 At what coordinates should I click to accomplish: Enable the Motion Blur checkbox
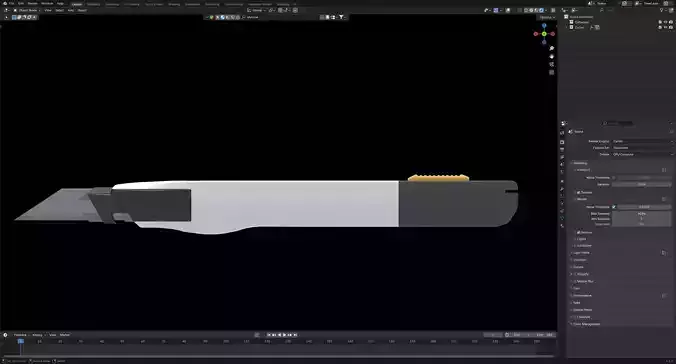(x=575, y=281)
